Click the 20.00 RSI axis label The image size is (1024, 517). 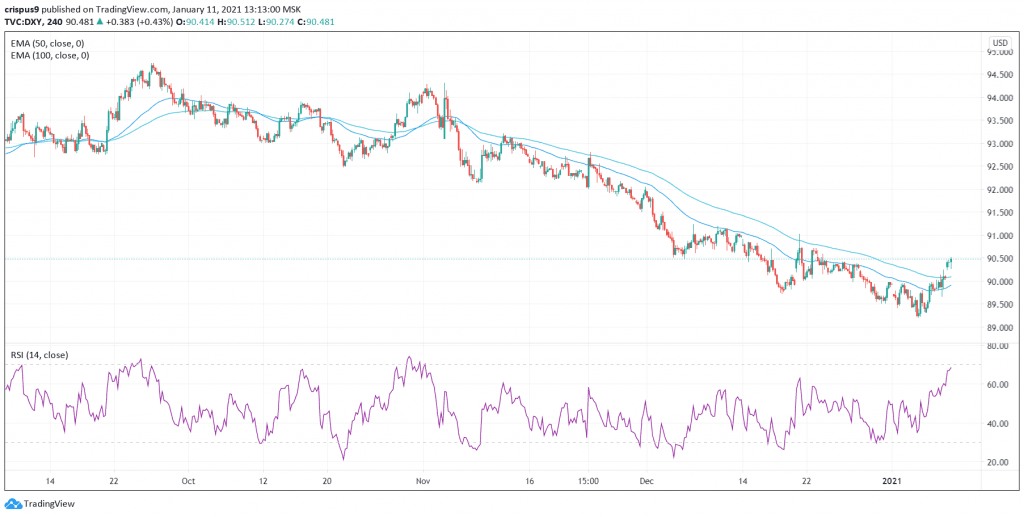[x=997, y=462]
